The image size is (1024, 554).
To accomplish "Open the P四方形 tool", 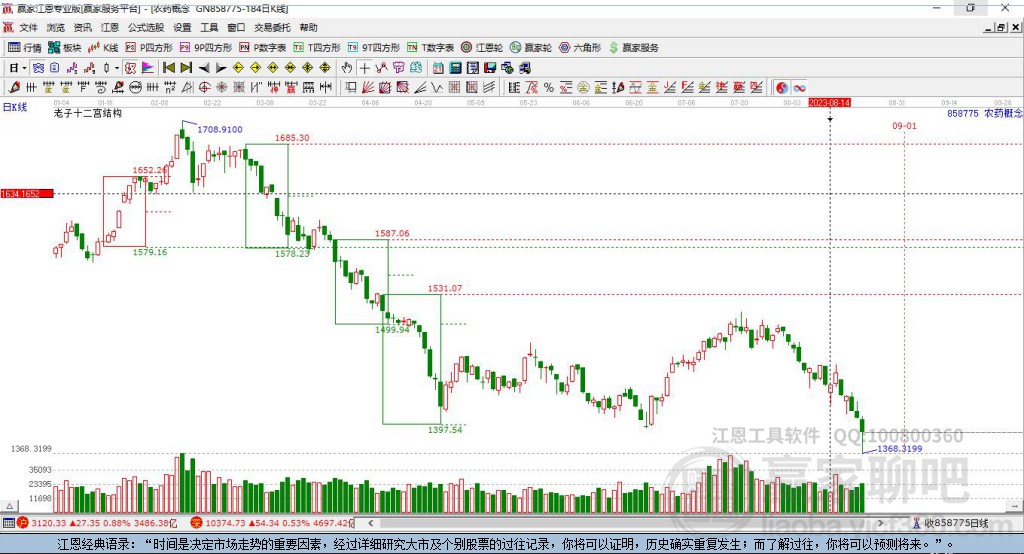I will (149, 48).
